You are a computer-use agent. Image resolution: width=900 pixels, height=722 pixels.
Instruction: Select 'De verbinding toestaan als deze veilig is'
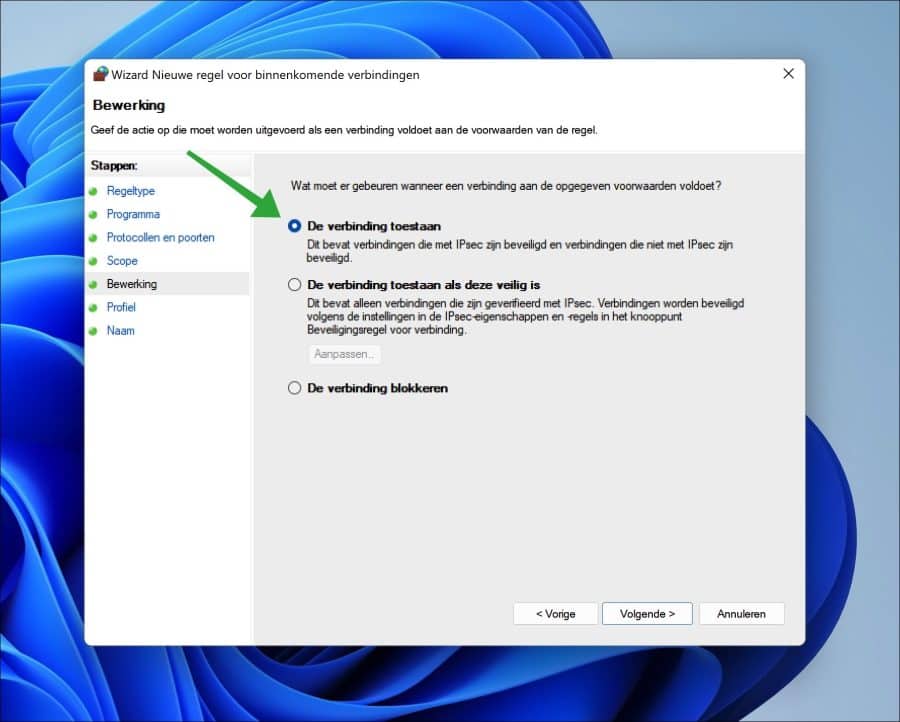click(294, 285)
